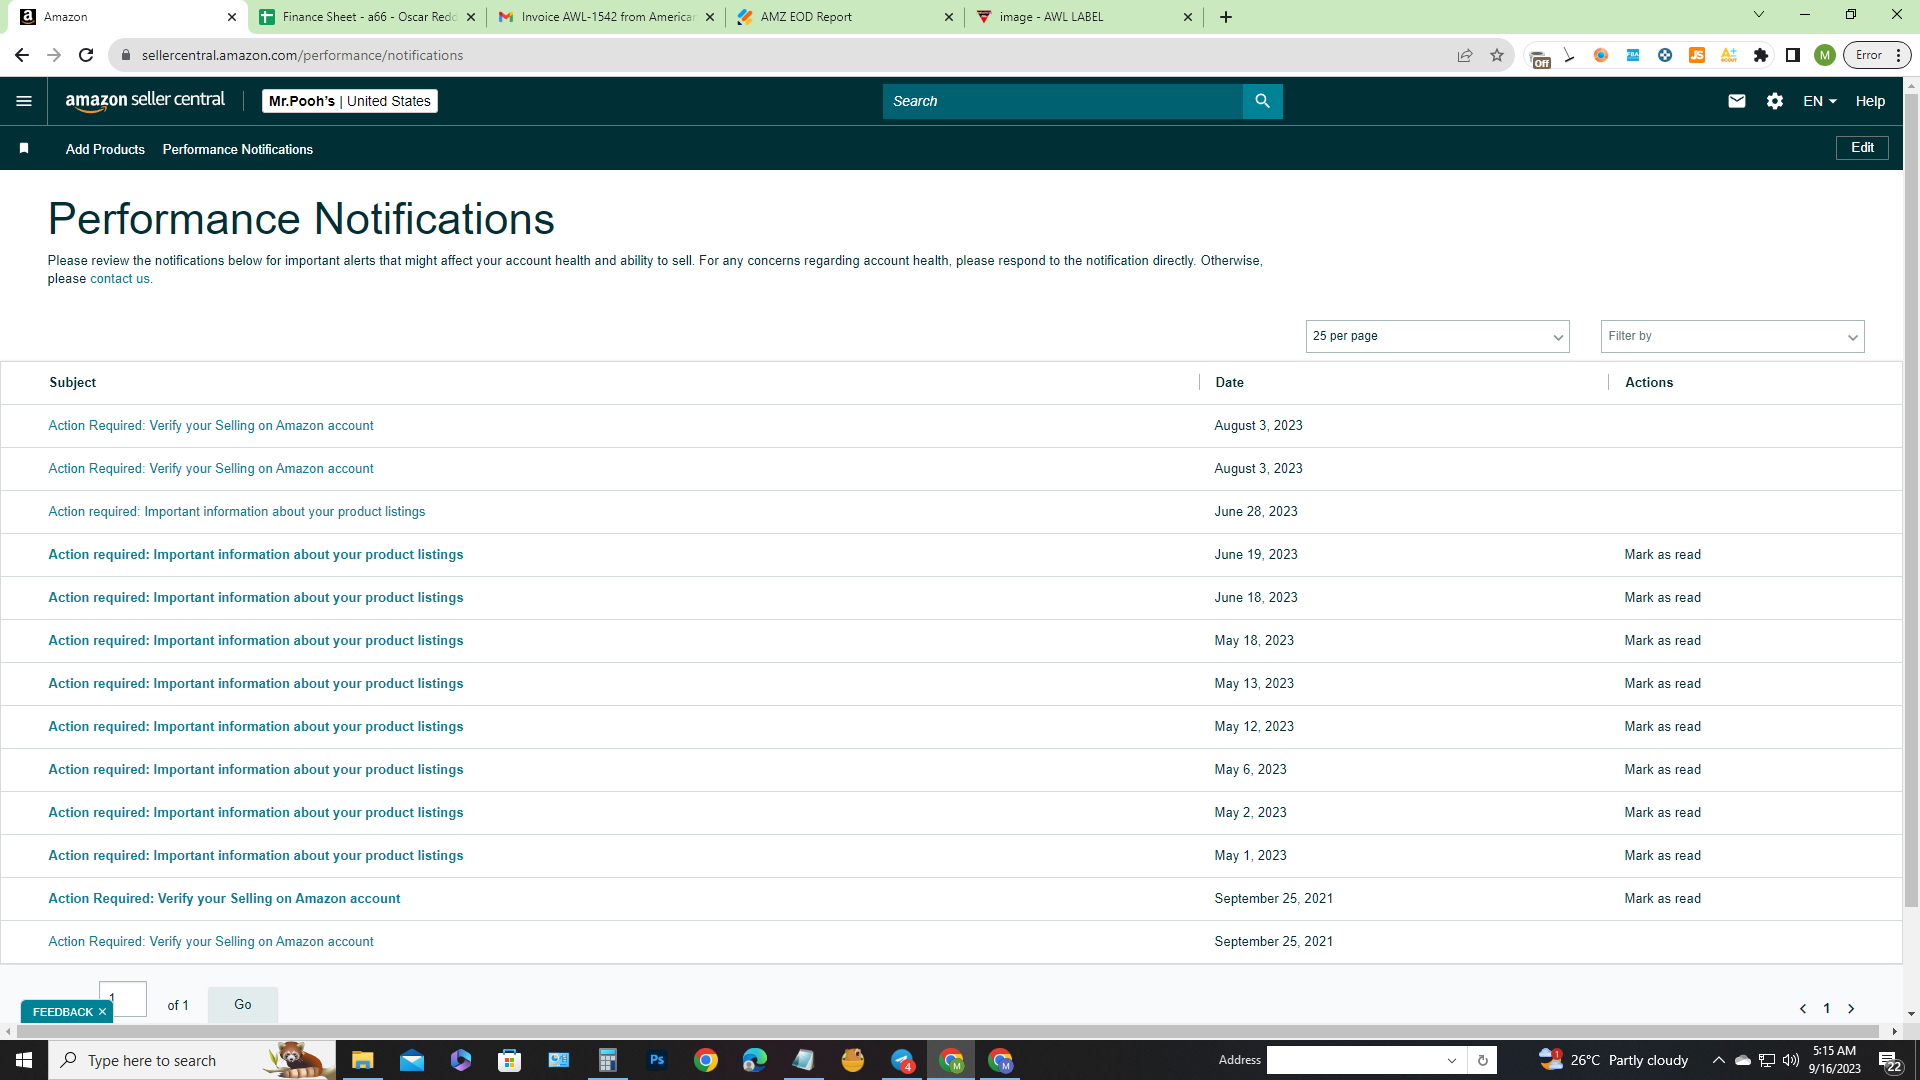
Task: Bookmark this page with star icon
Action: tap(1497, 55)
